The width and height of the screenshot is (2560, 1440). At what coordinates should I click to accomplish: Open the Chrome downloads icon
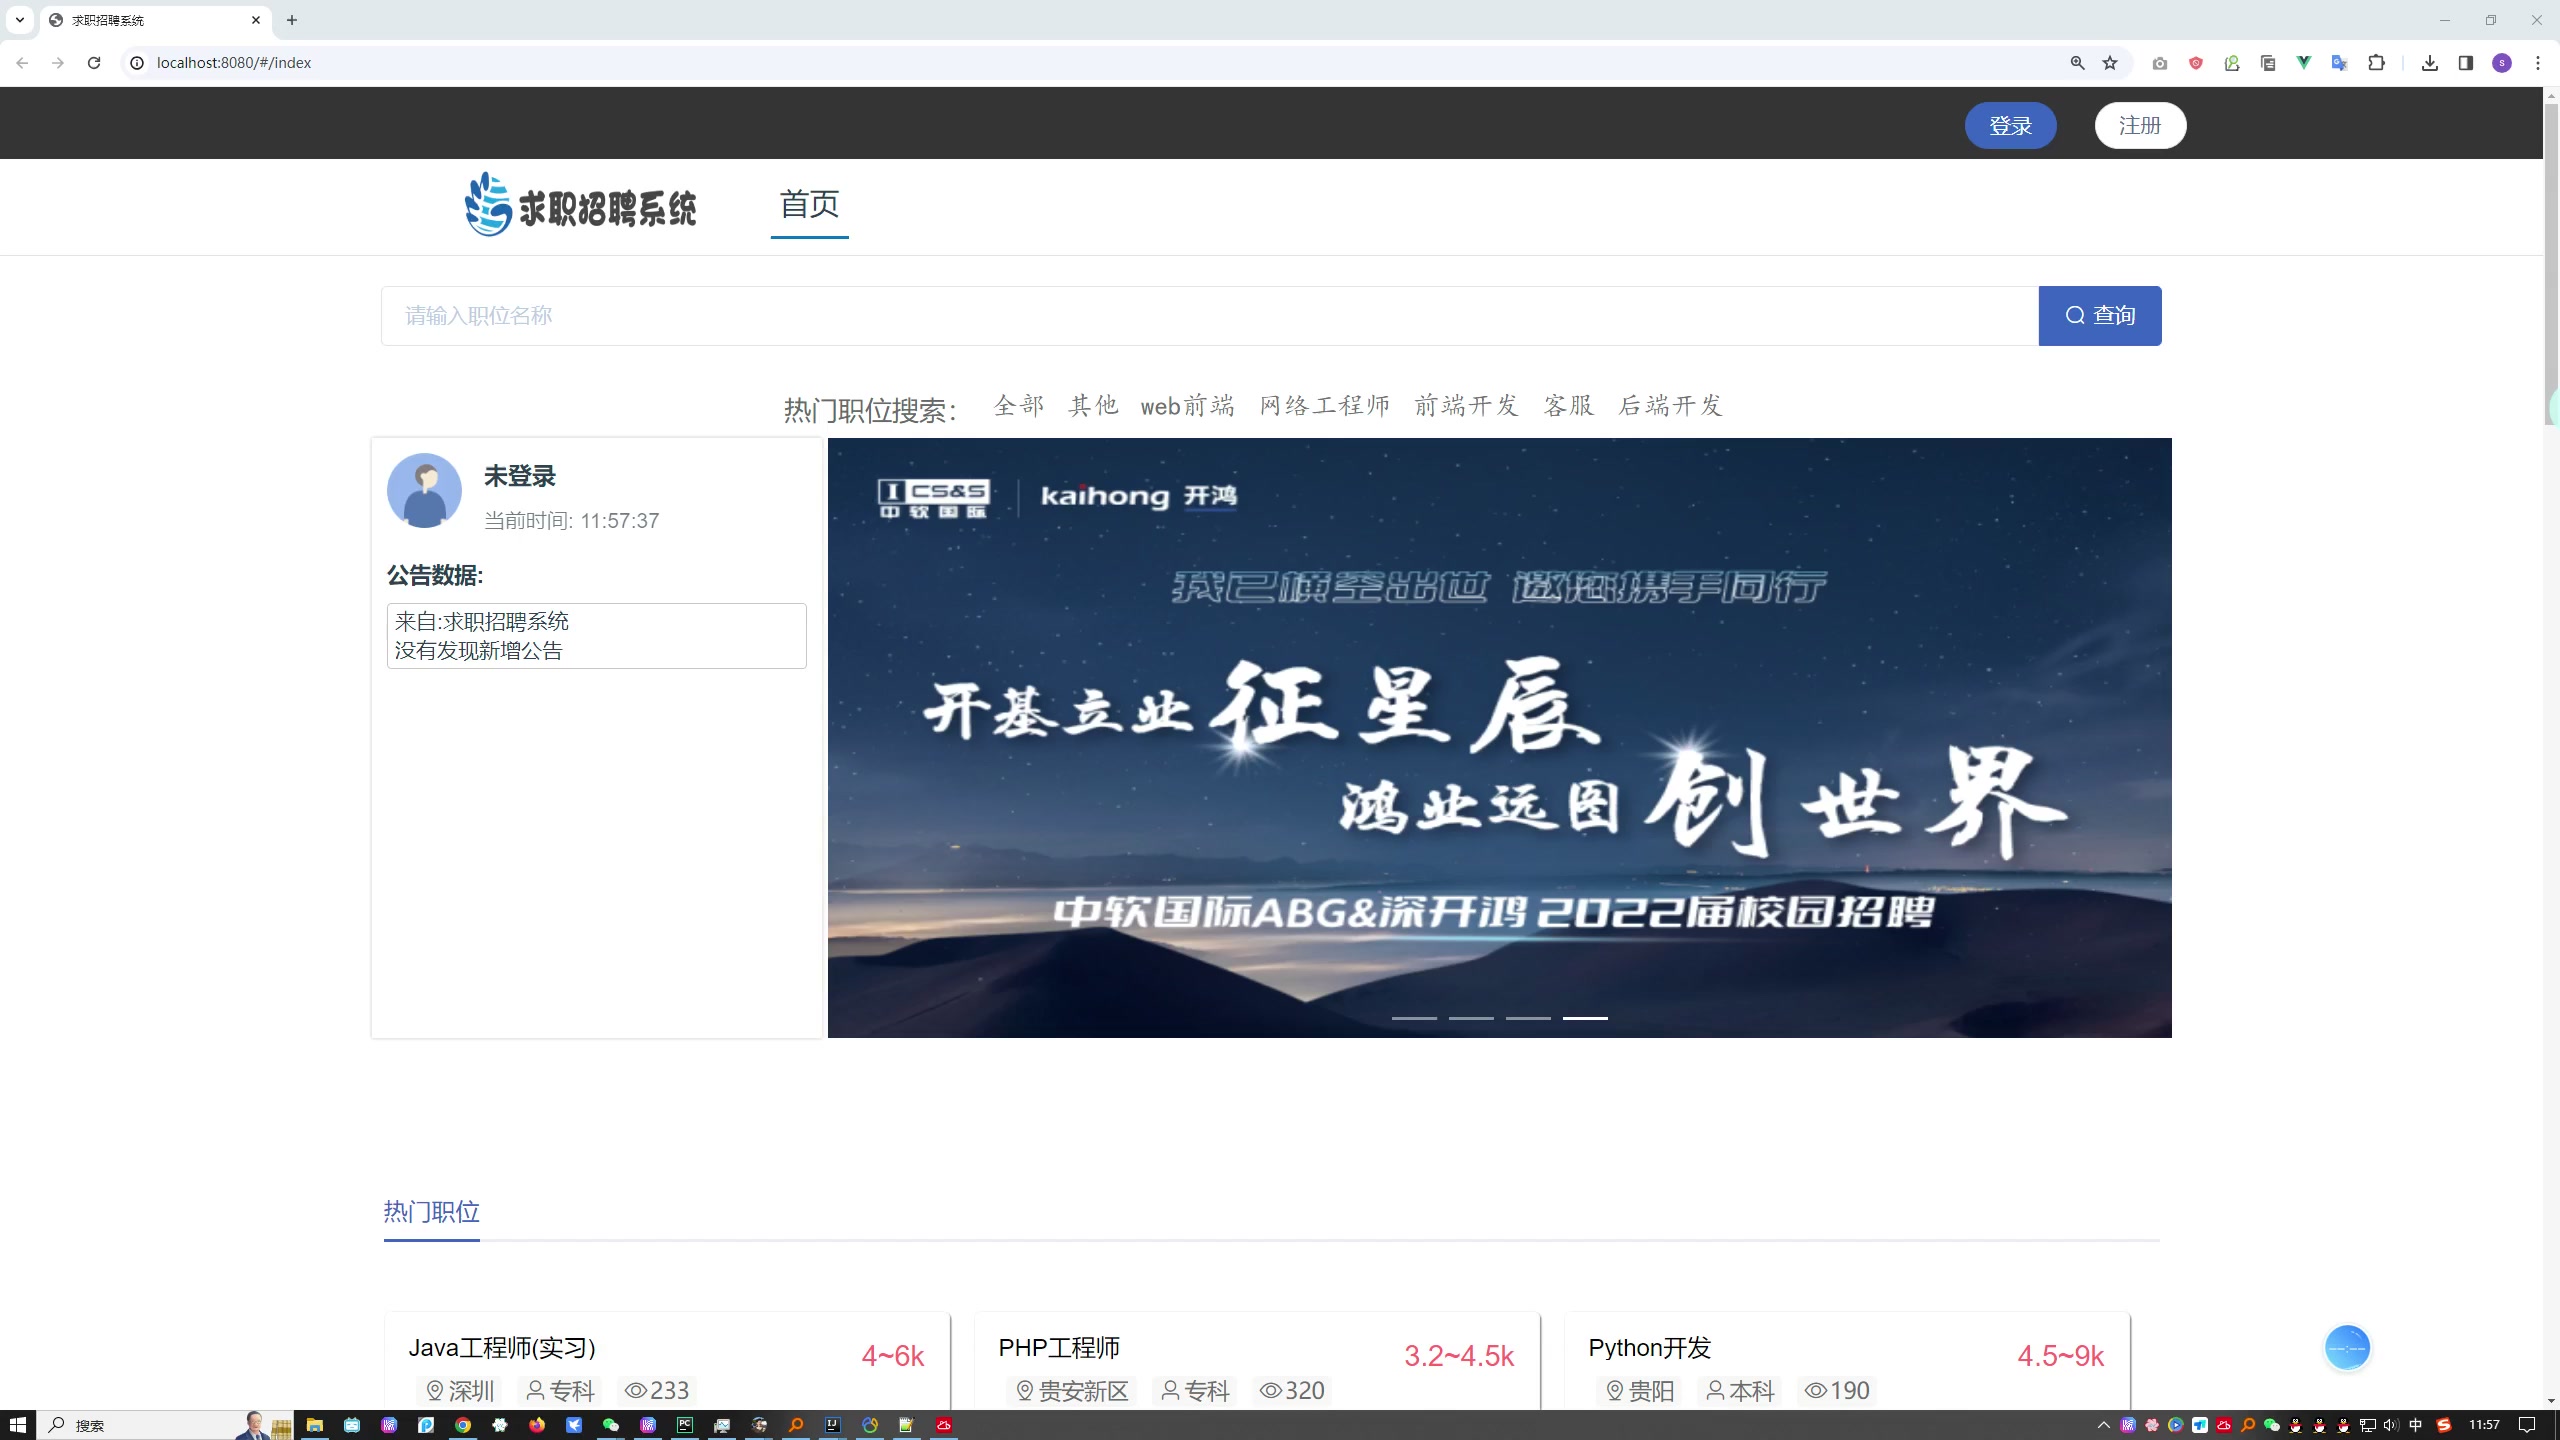(x=2430, y=63)
